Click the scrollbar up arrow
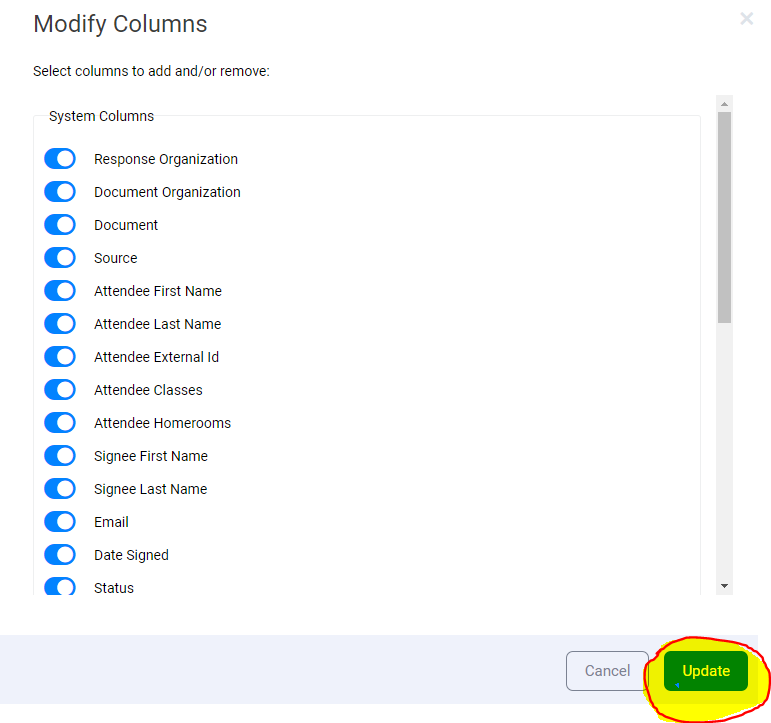The image size is (771, 723). [x=725, y=103]
